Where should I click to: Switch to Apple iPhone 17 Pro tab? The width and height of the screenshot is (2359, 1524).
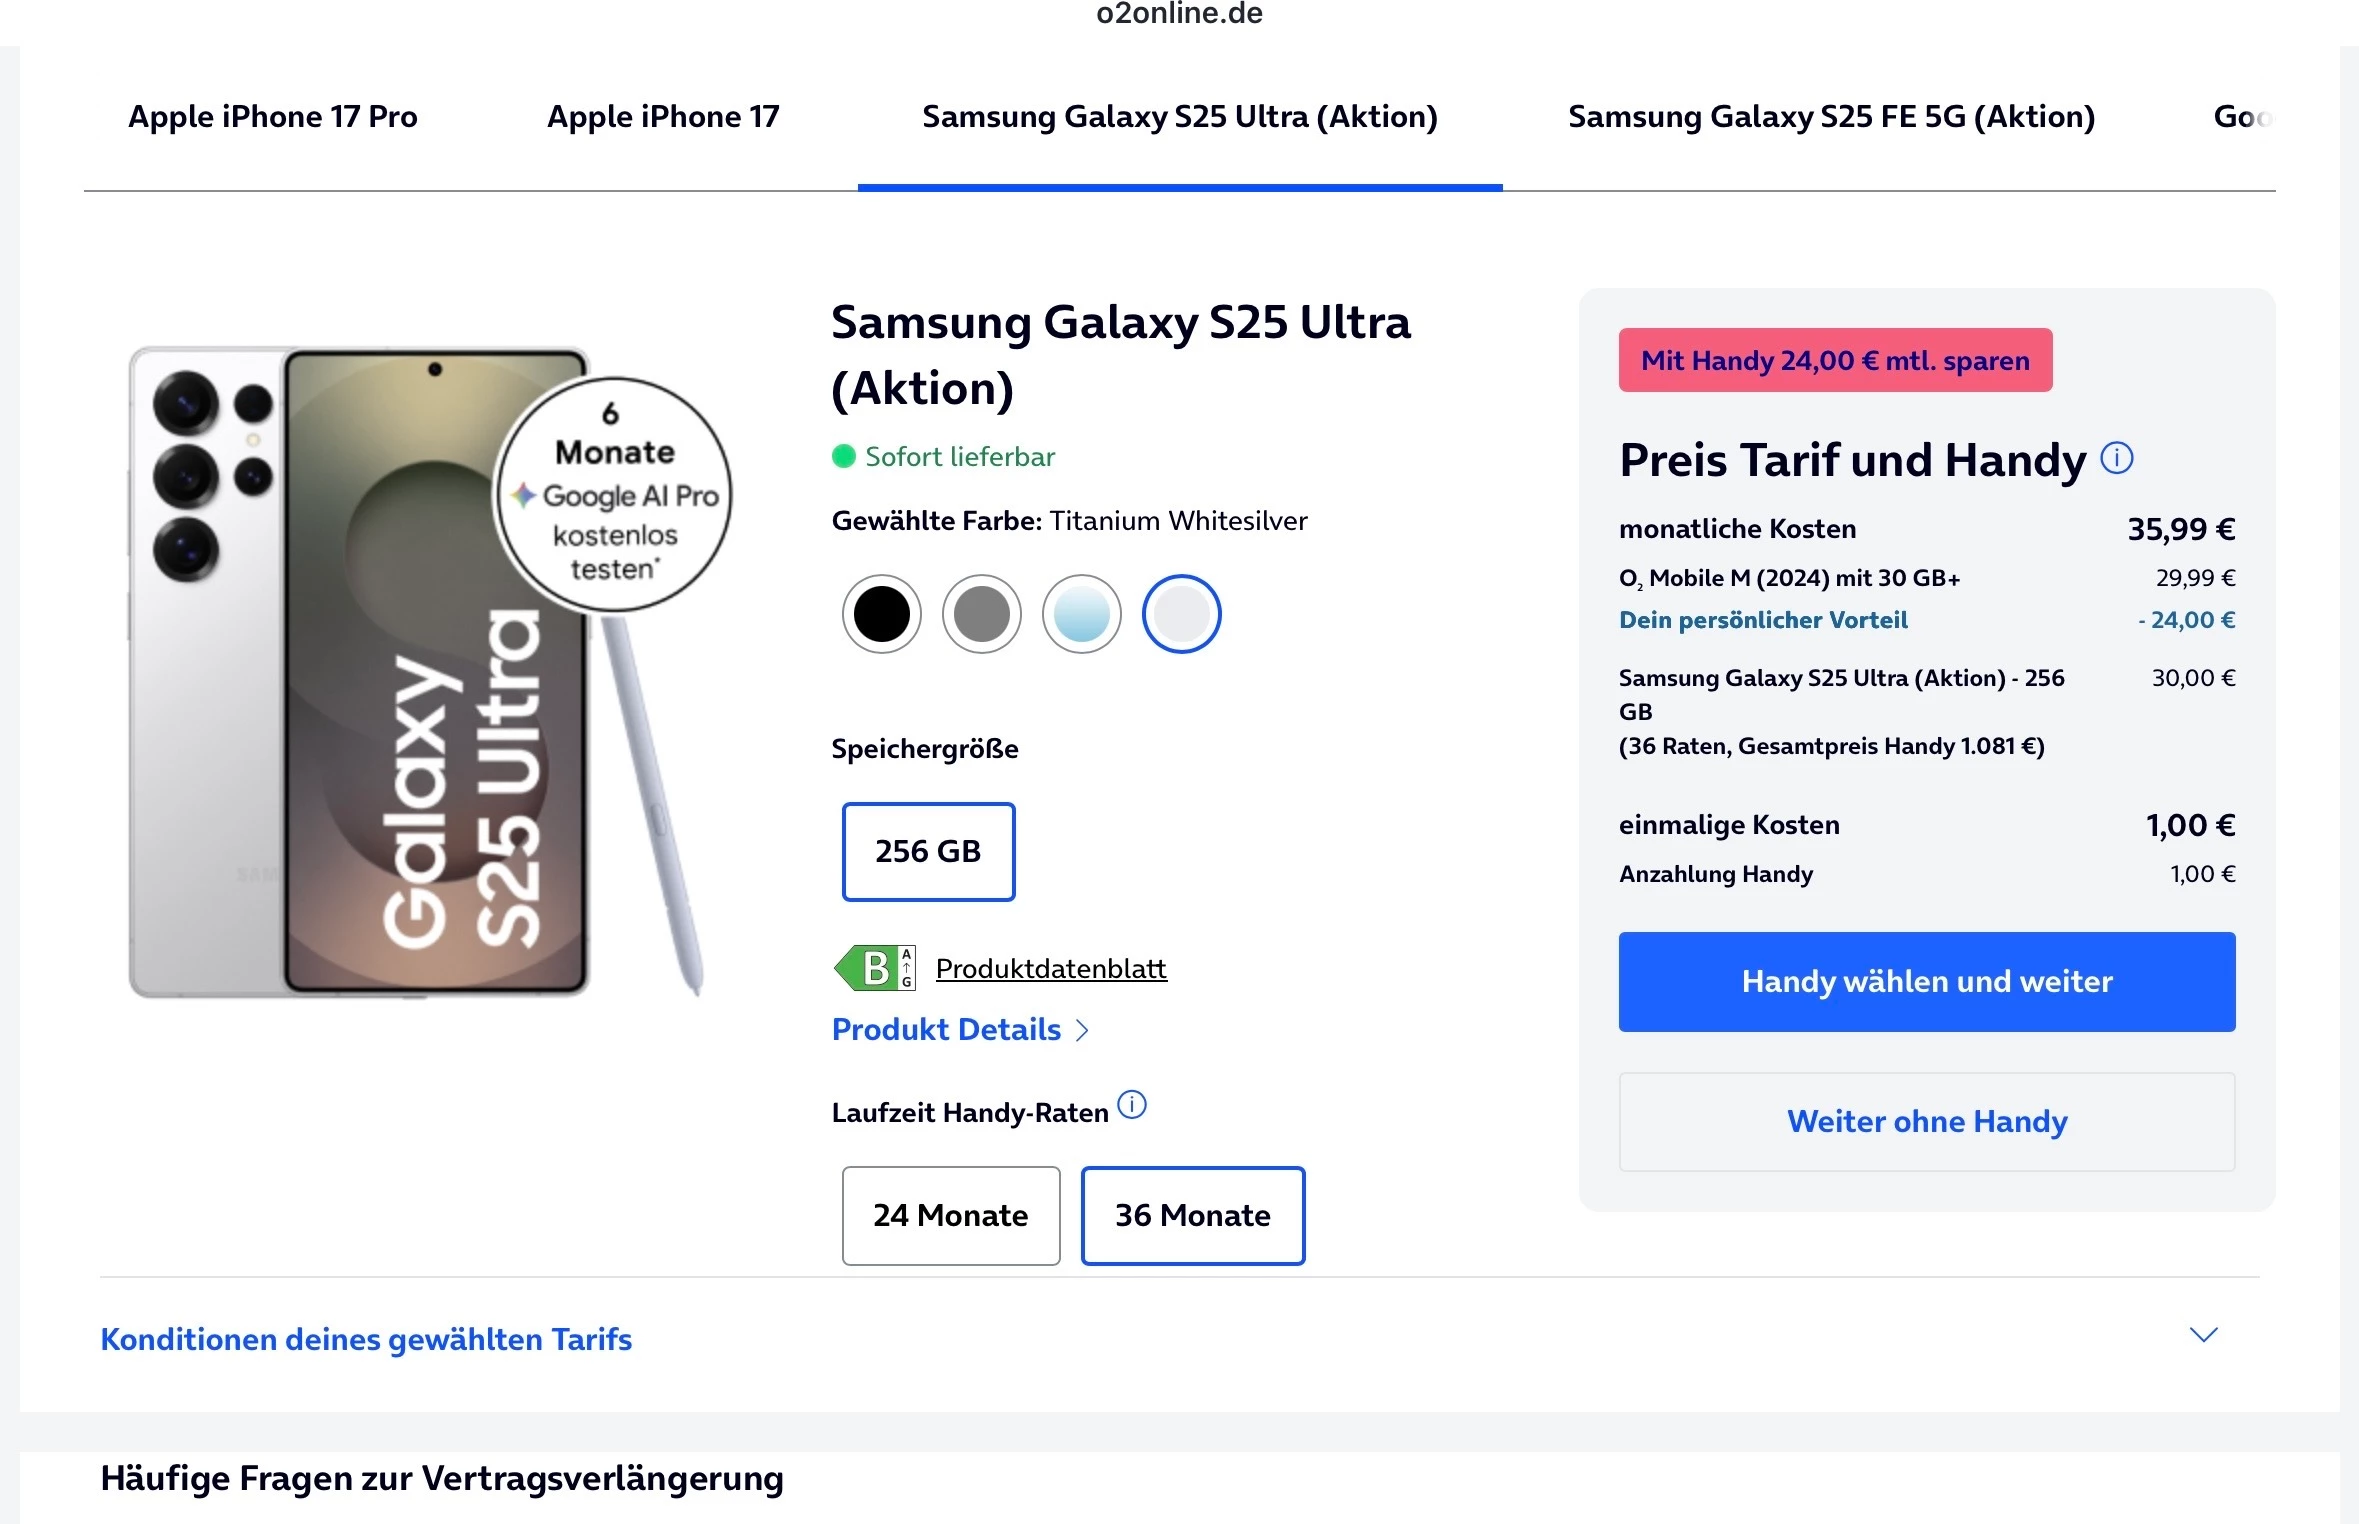(x=272, y=117)
